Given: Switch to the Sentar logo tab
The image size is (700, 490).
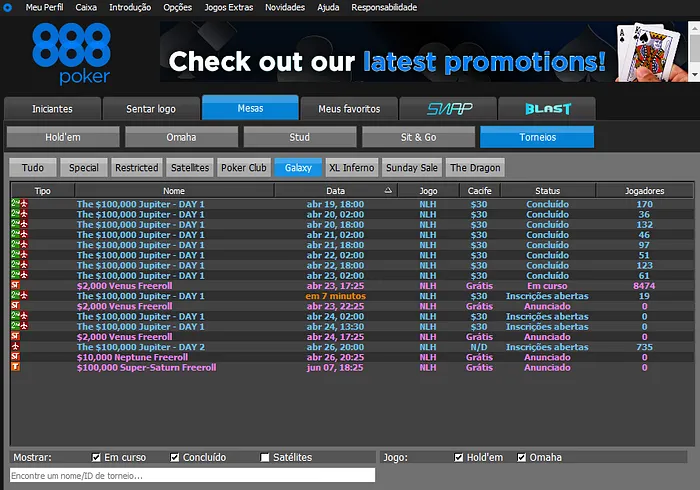Looking at the screenshot, I should coord(151,108).
